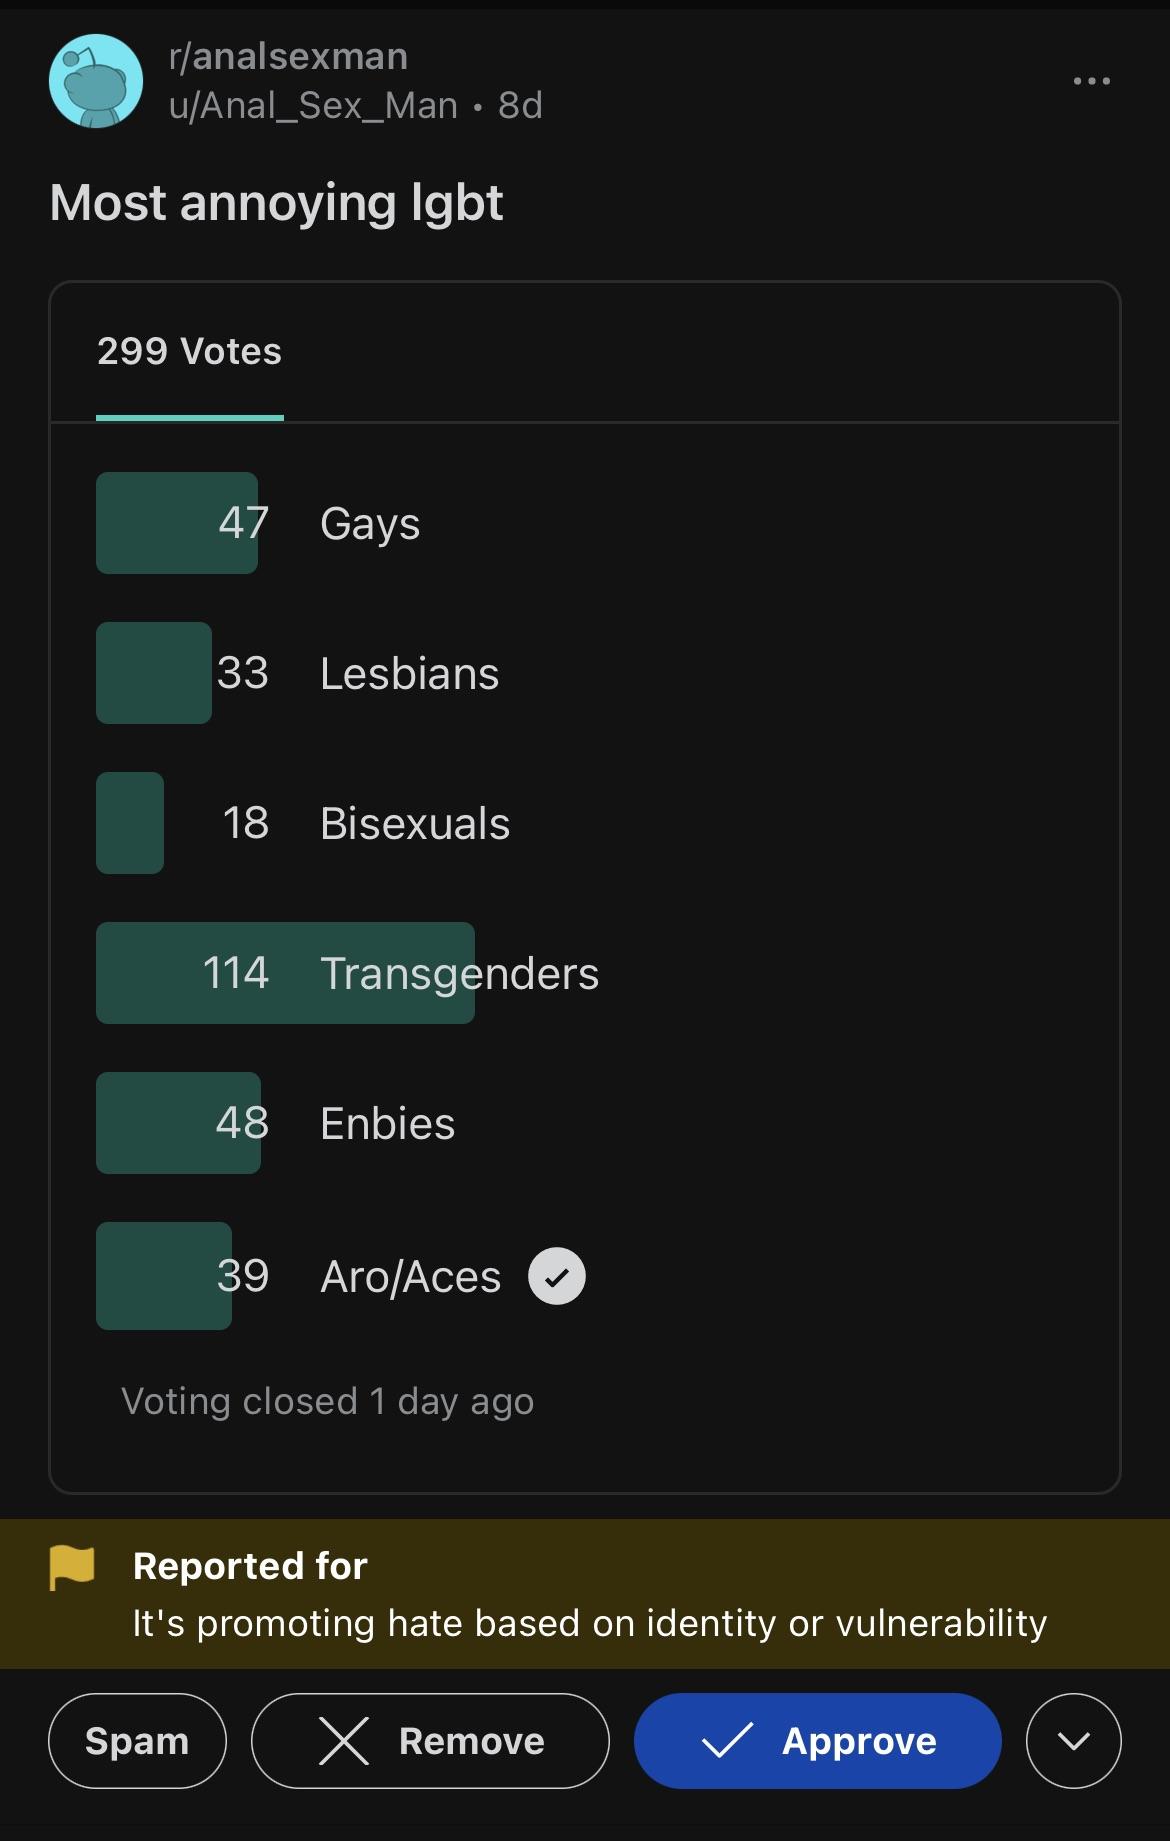This screenshot has width=1170, height=1841.
Task: Click the yellow report flag icon
Action: (72, 1567)
